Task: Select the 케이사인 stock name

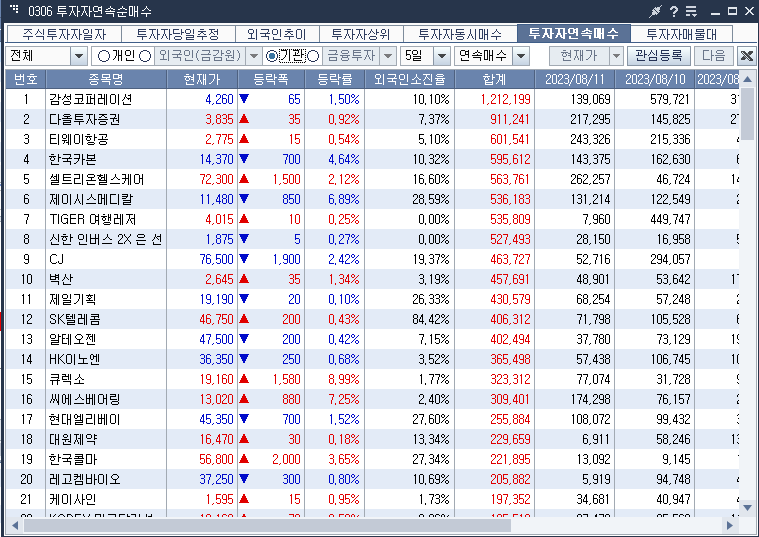Action: point(73,499)
